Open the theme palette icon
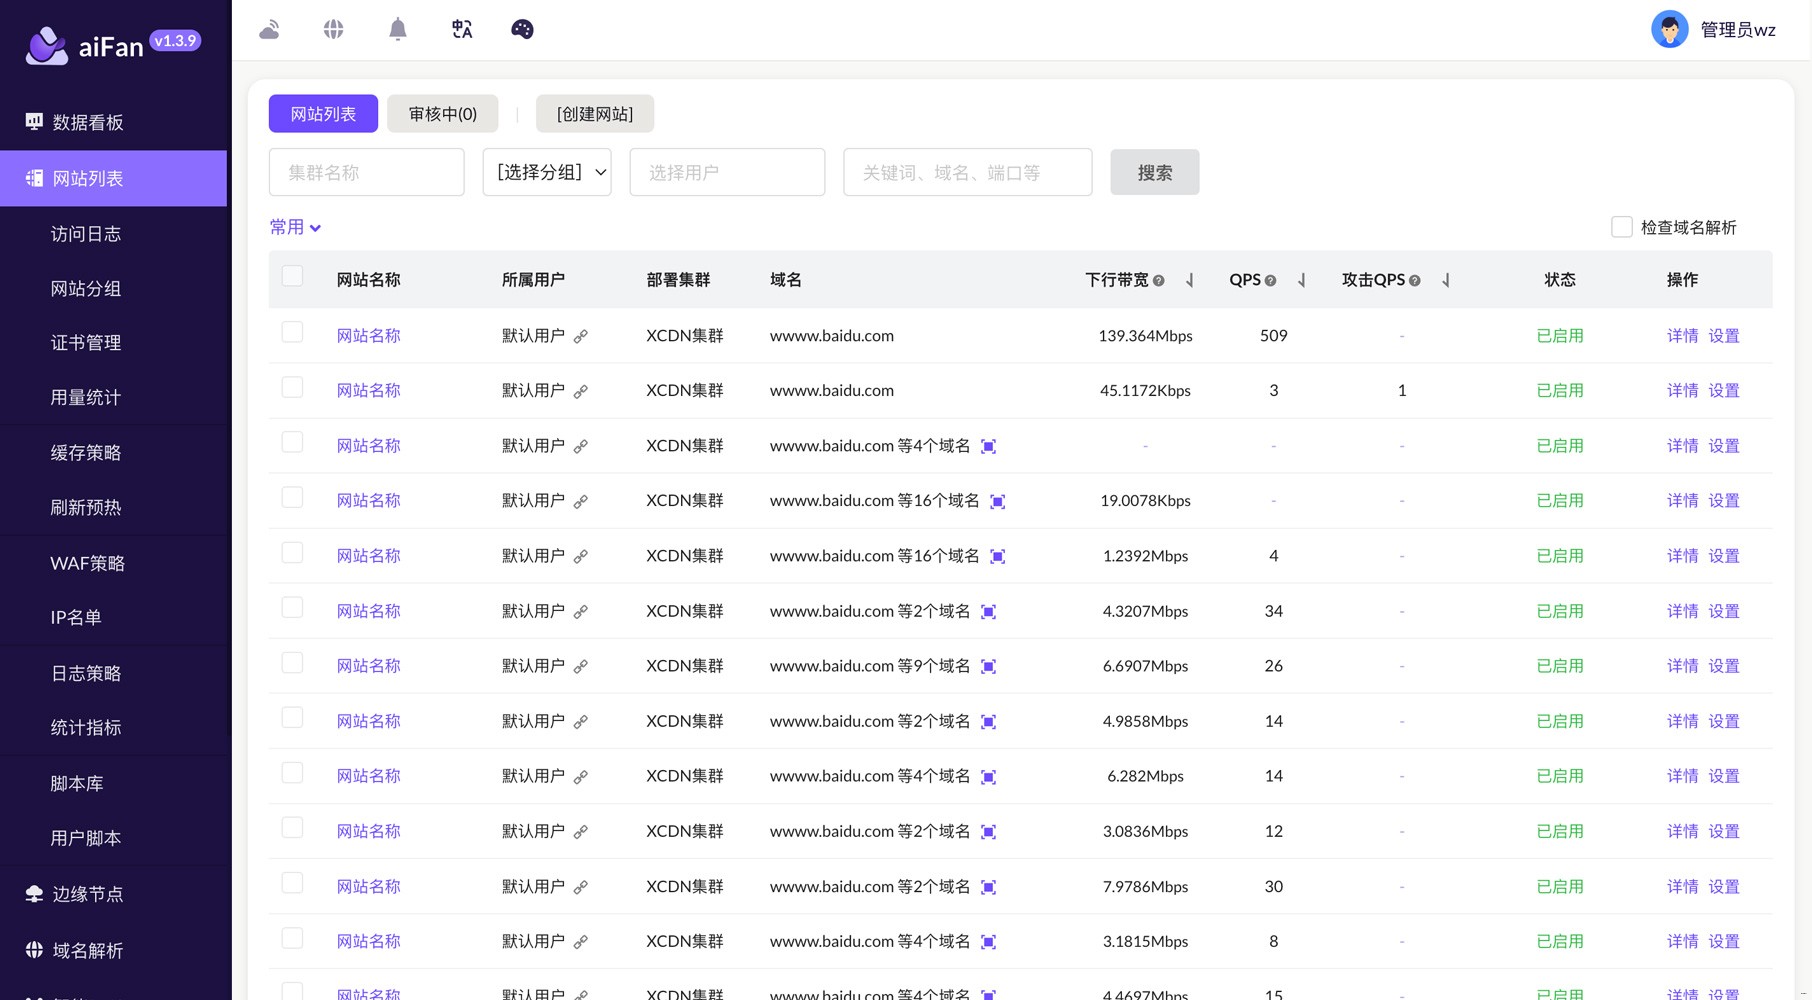 click(x=522, y=30)
